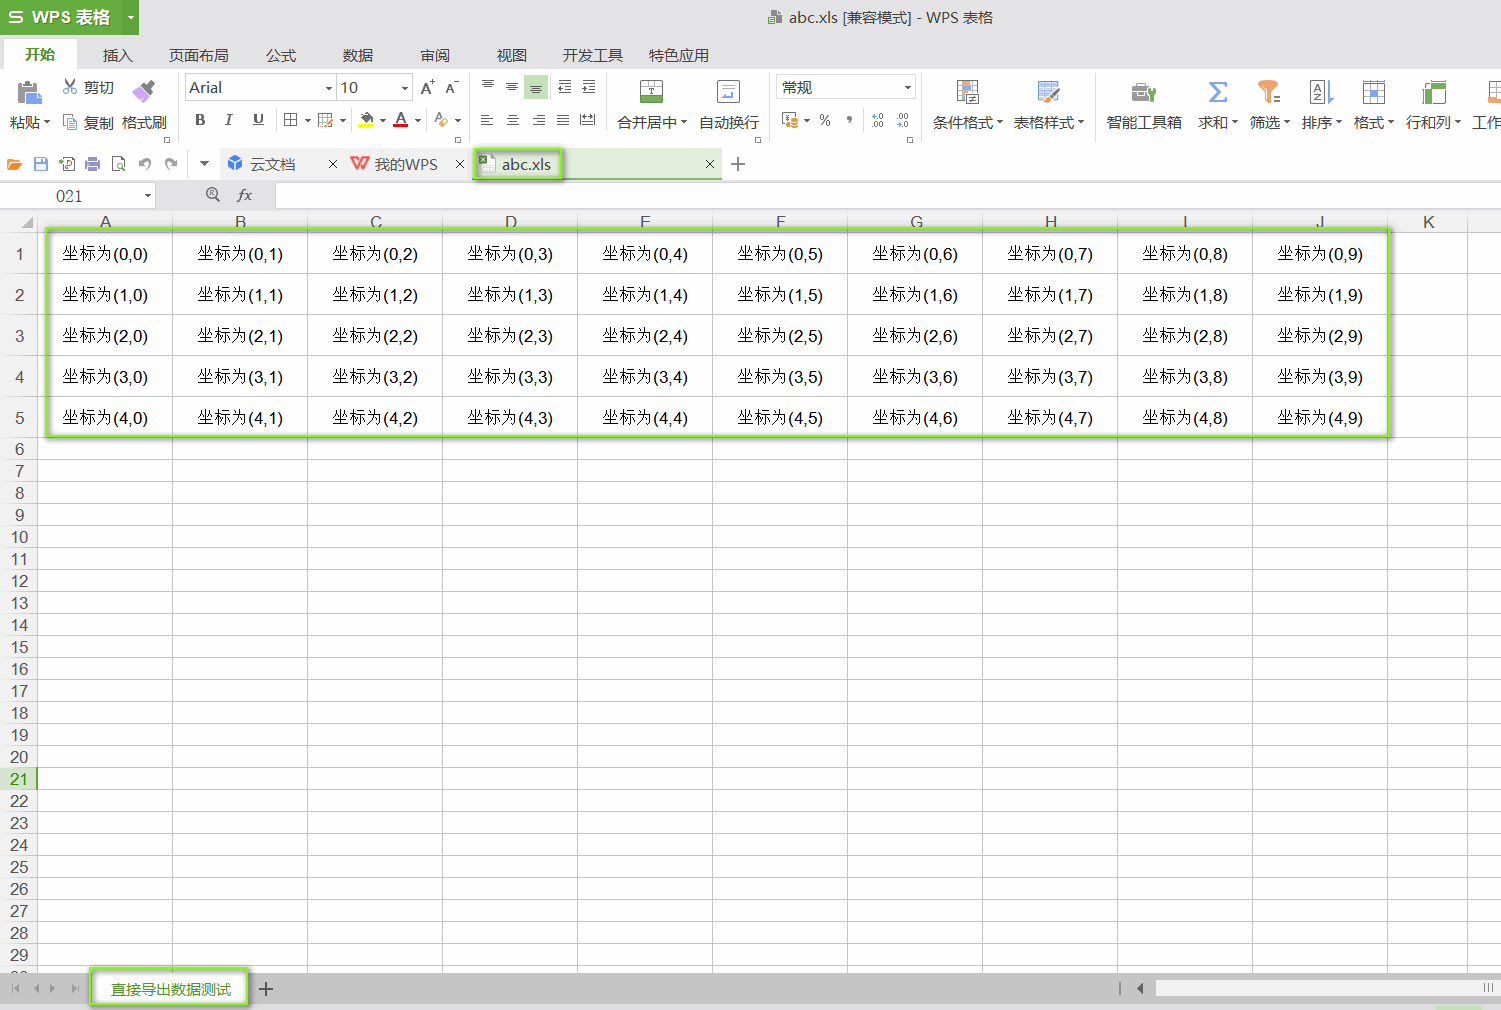Click the percent style % icon

click(825, 120)
